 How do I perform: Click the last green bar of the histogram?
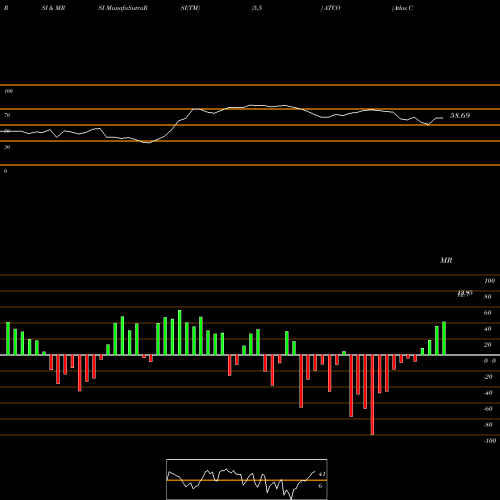[444, 338]
